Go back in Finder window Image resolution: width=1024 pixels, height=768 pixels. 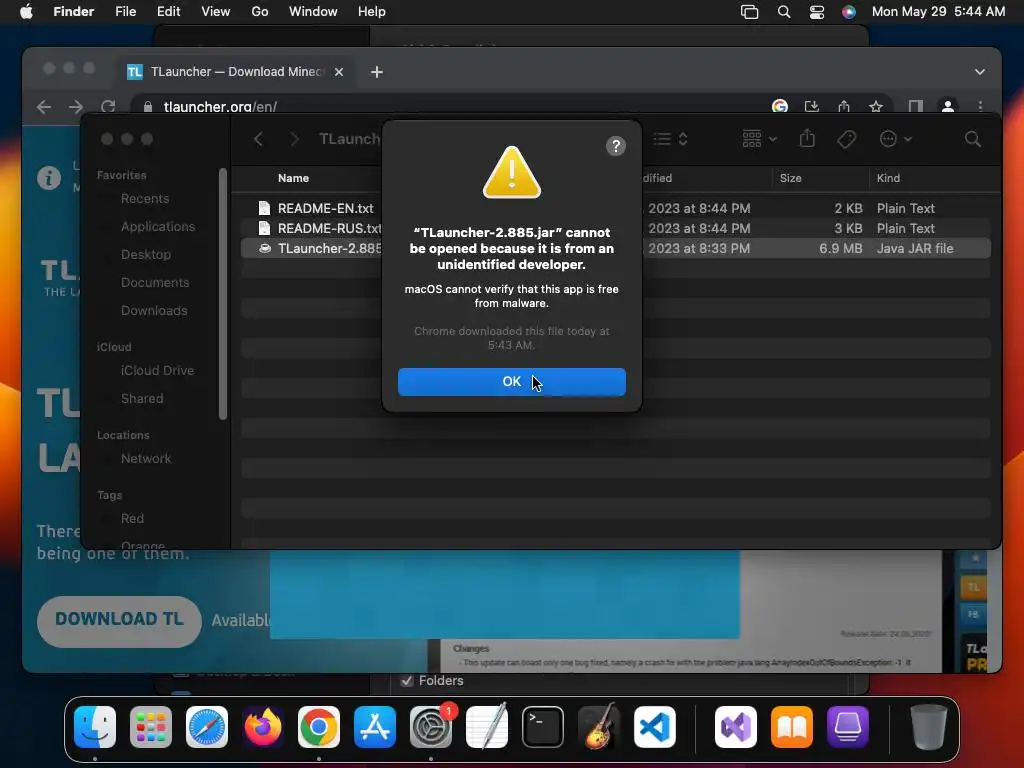click(x=259, y=138)
